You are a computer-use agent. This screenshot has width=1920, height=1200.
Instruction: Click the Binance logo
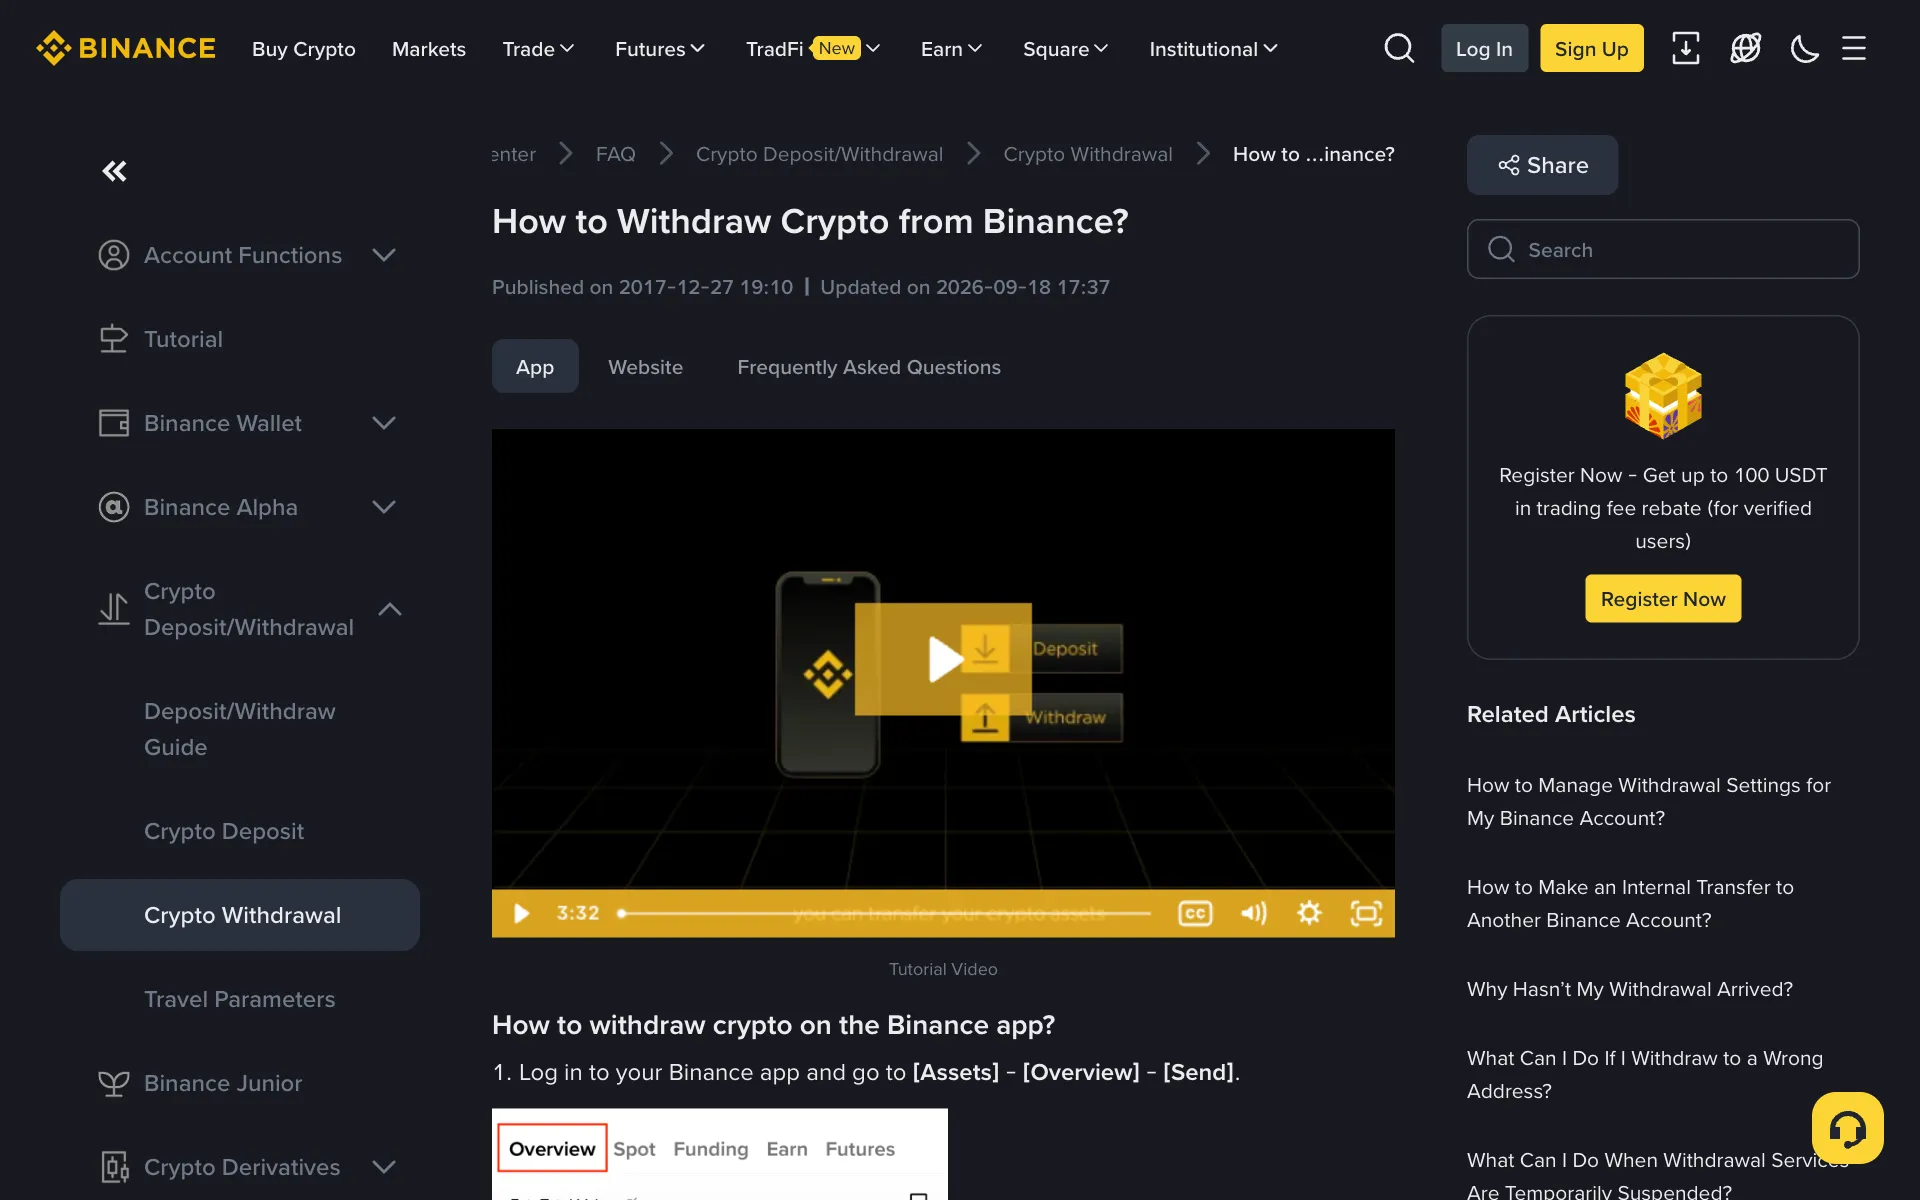[126, 48]
